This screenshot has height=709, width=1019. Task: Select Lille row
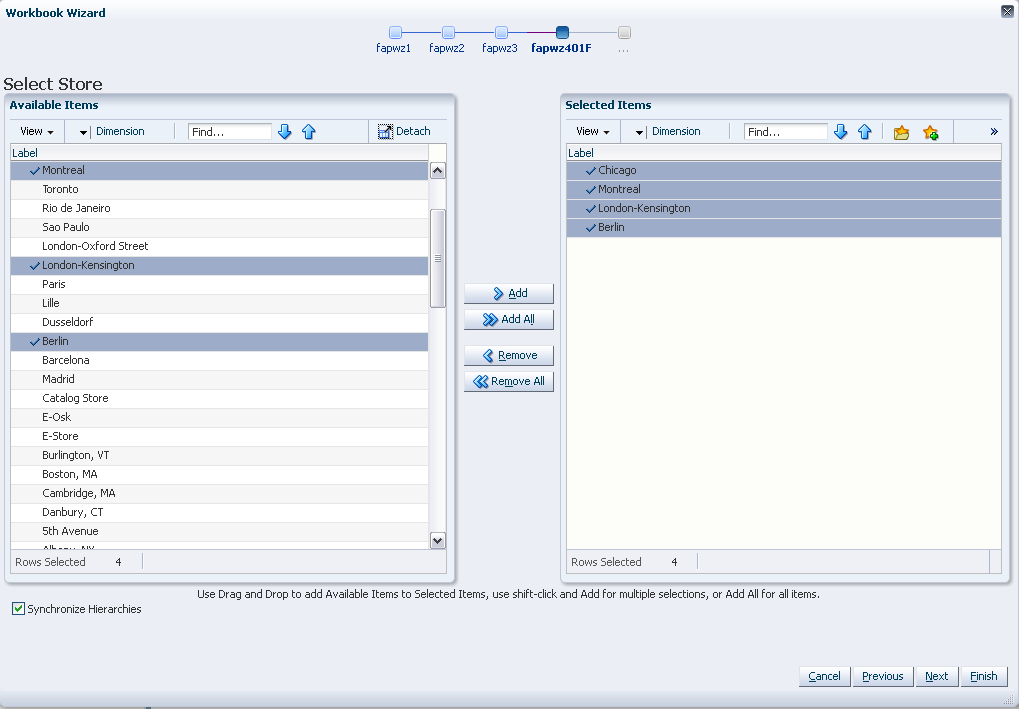(x=220, y=303)
